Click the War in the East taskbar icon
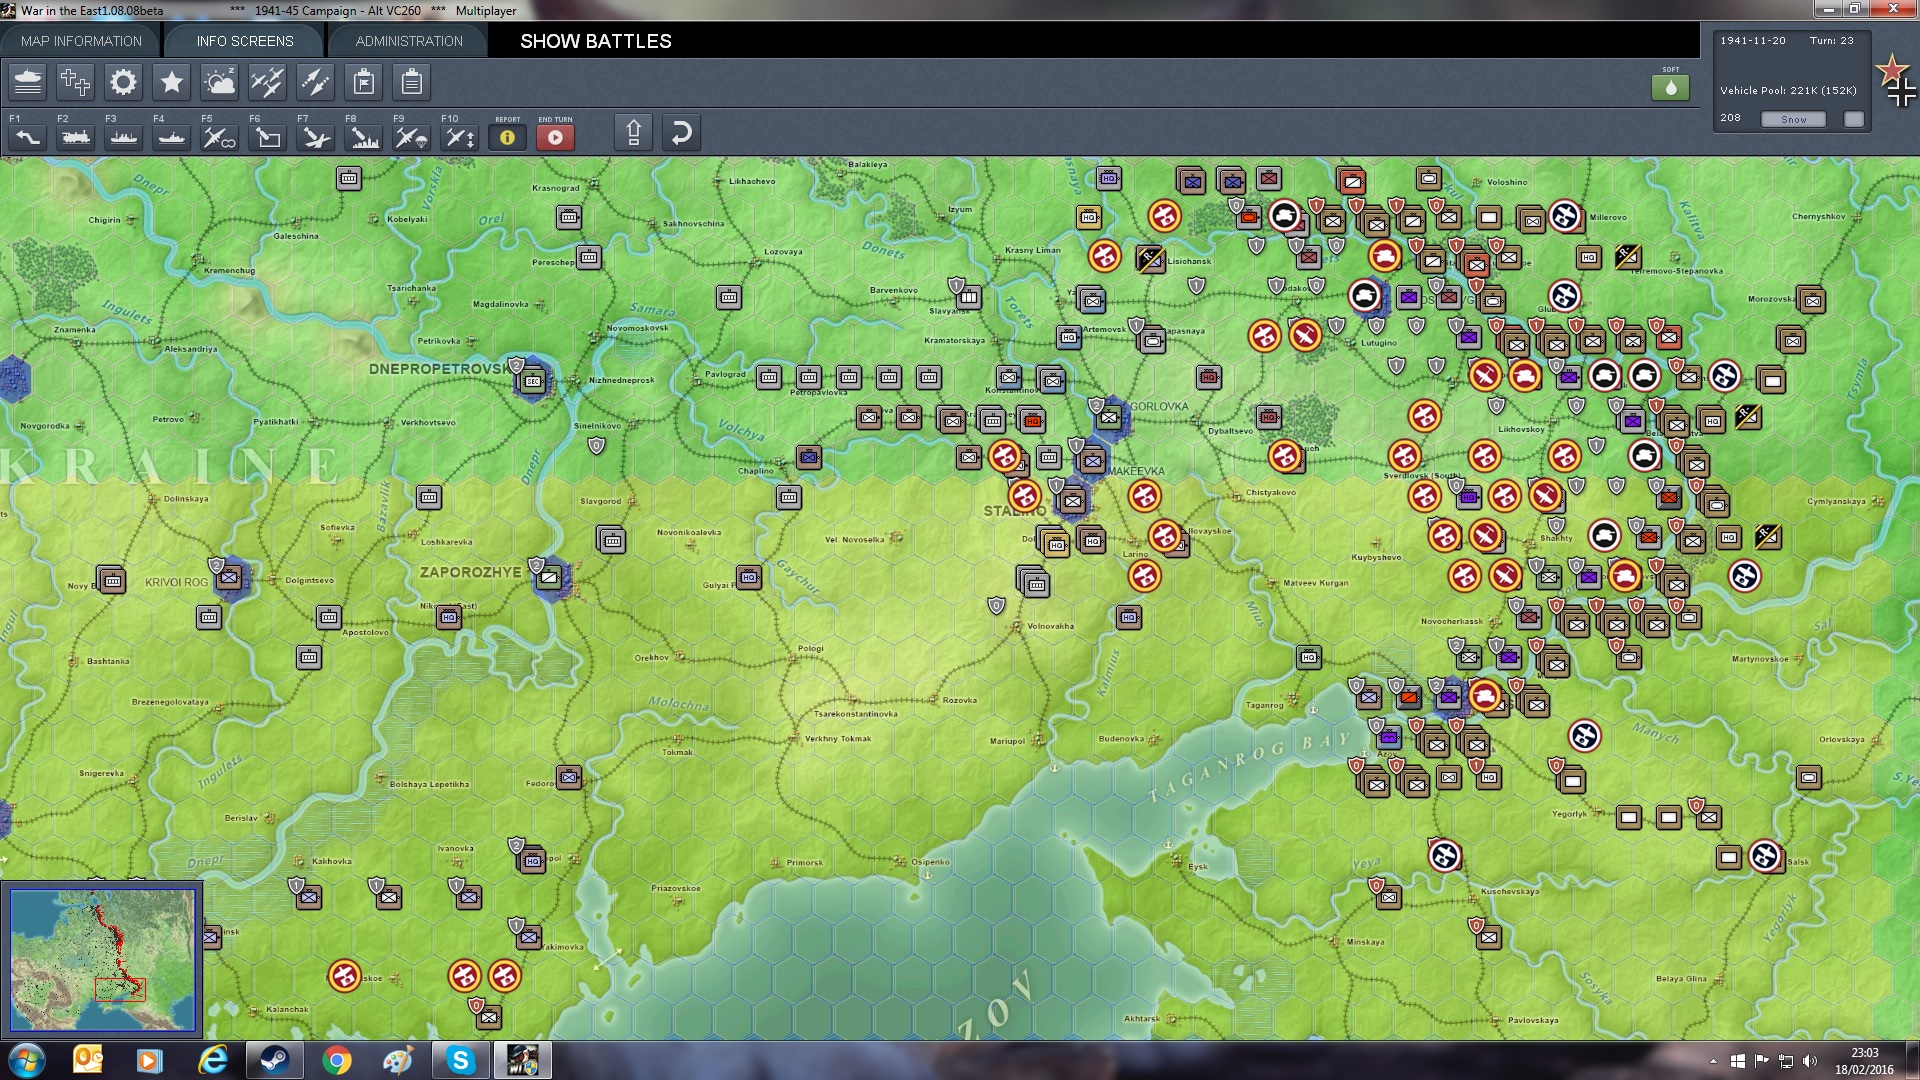The image size is (1920, 1080). click(522, 1060)
